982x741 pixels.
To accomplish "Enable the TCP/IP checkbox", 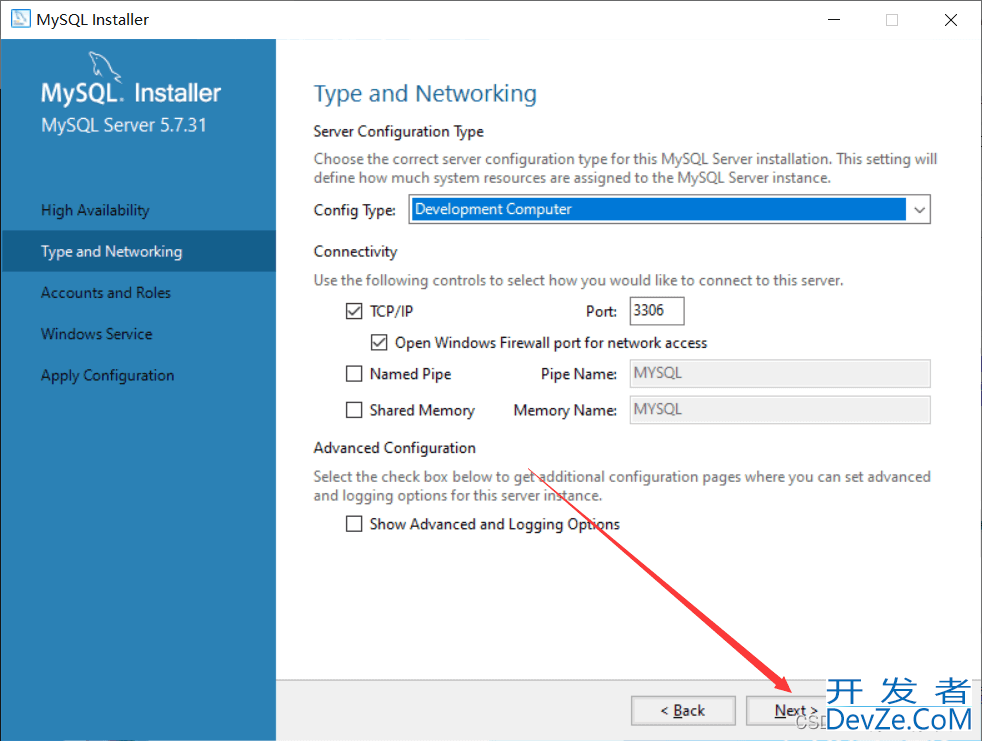I will pos(354,311).
